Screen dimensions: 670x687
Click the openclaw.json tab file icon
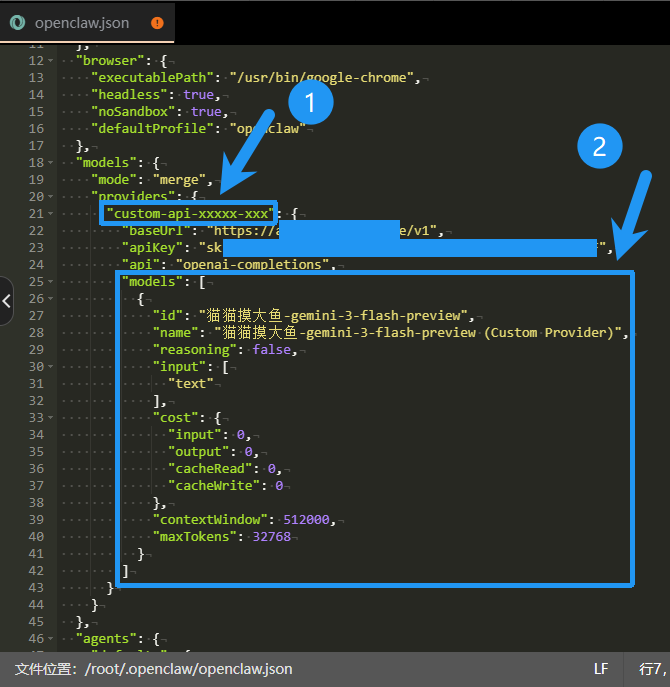(x=18, y=22)
